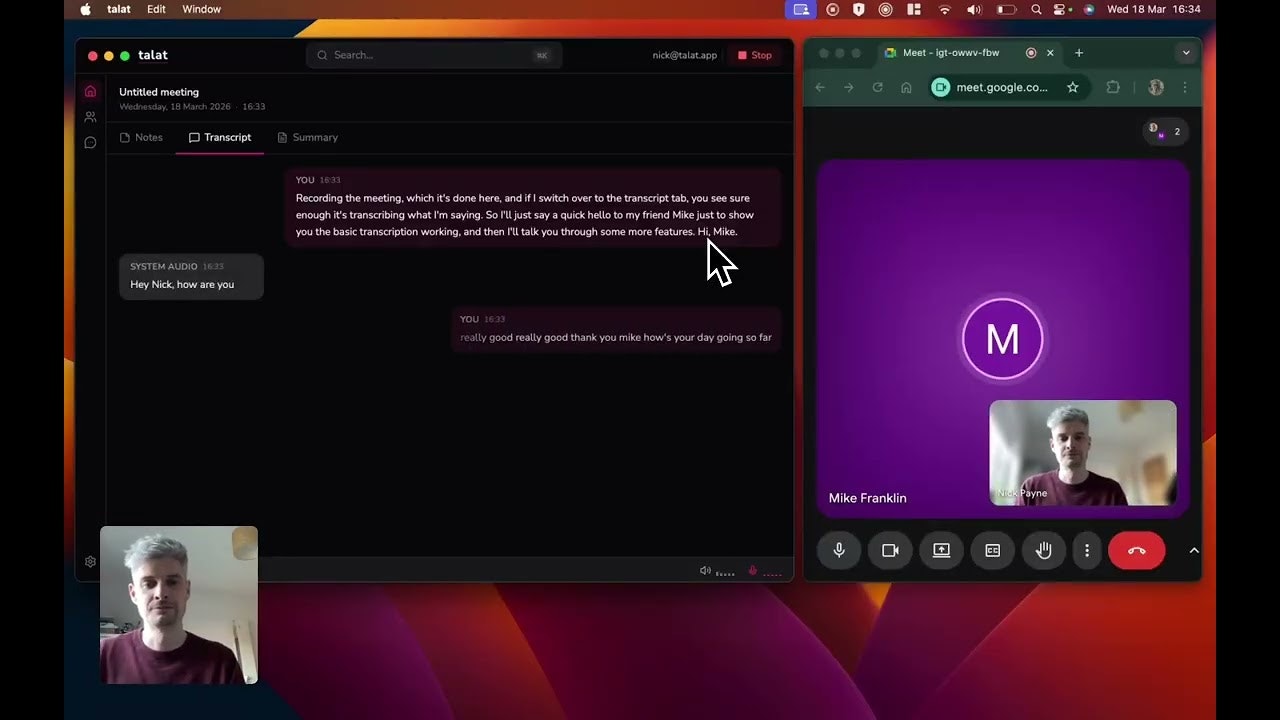Open the shield menu bar icon
Image resolution: width=1280 pixels, height=720 pixels.
coord(859,9)
